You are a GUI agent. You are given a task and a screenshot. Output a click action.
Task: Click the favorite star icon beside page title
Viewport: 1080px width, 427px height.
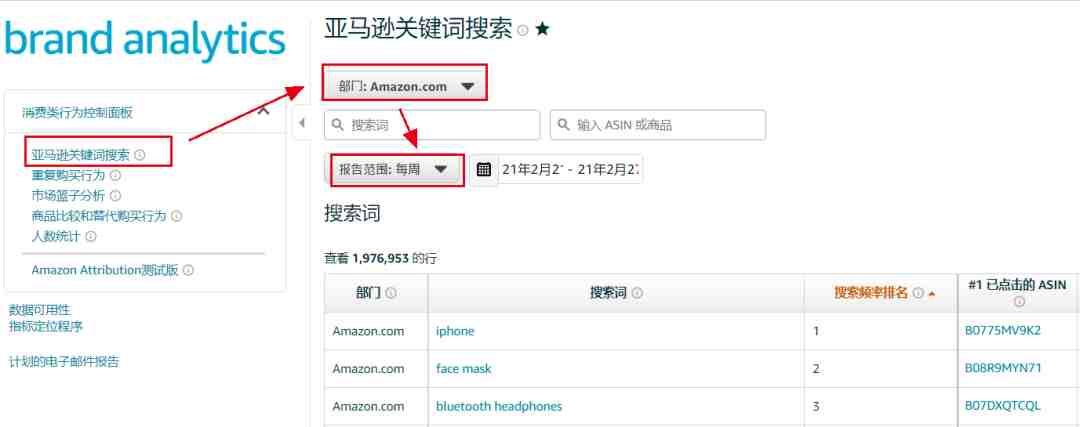pos(543,30)
